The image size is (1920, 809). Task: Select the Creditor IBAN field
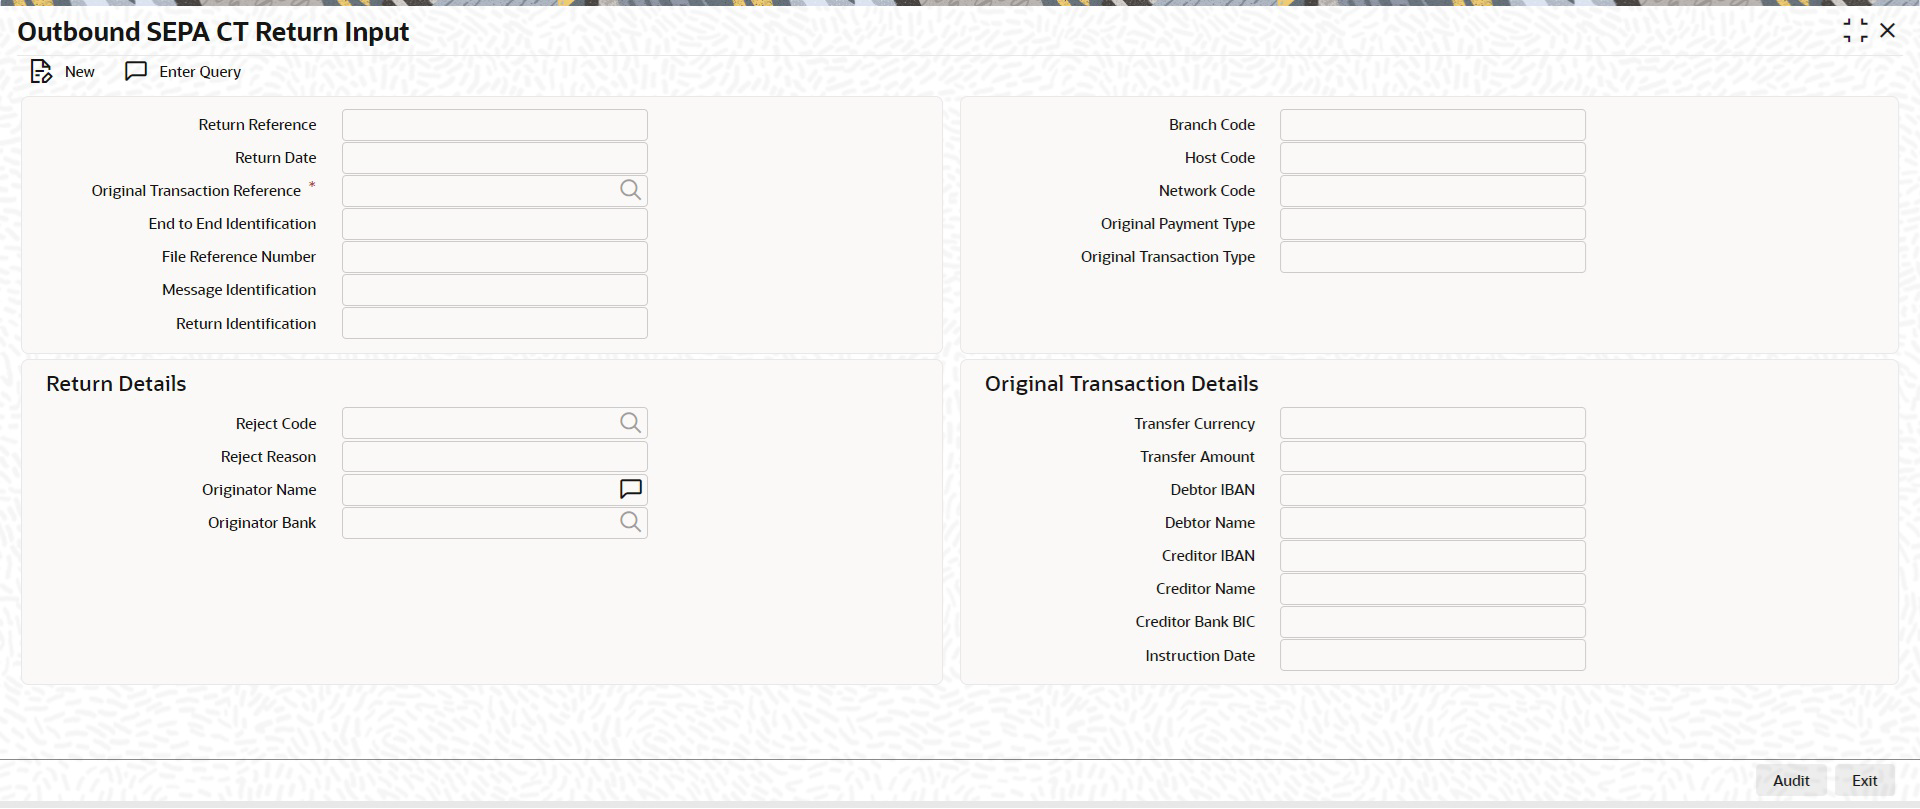click(1433, 556)
